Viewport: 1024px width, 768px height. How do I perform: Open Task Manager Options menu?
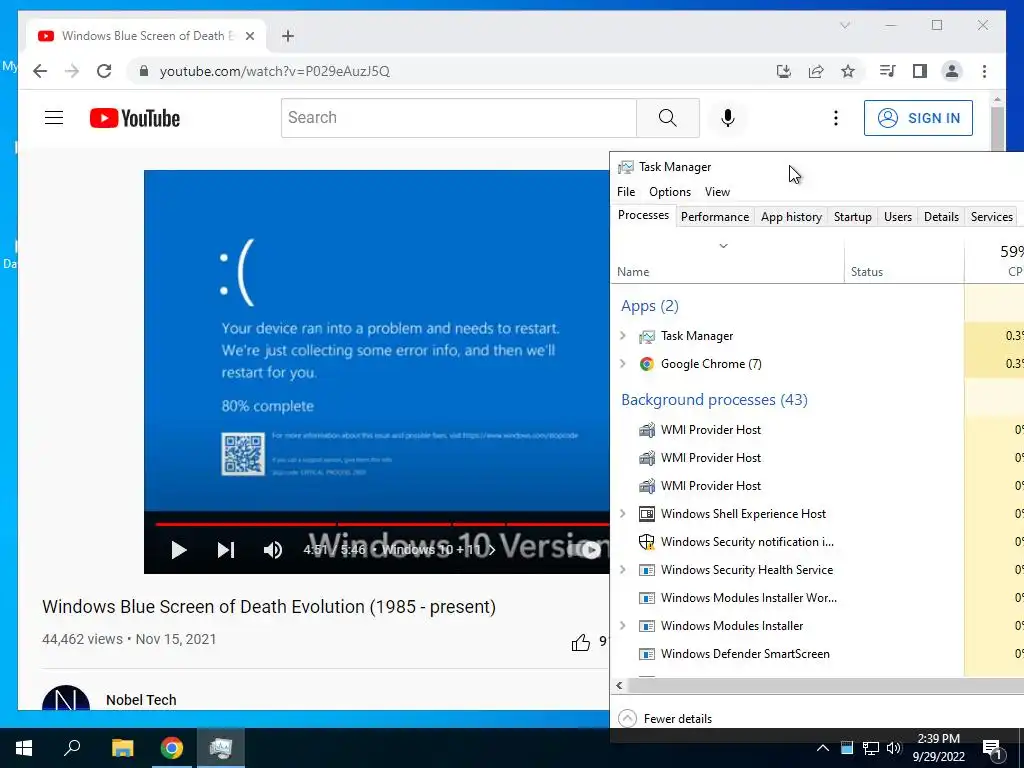[x=670, y=192]
